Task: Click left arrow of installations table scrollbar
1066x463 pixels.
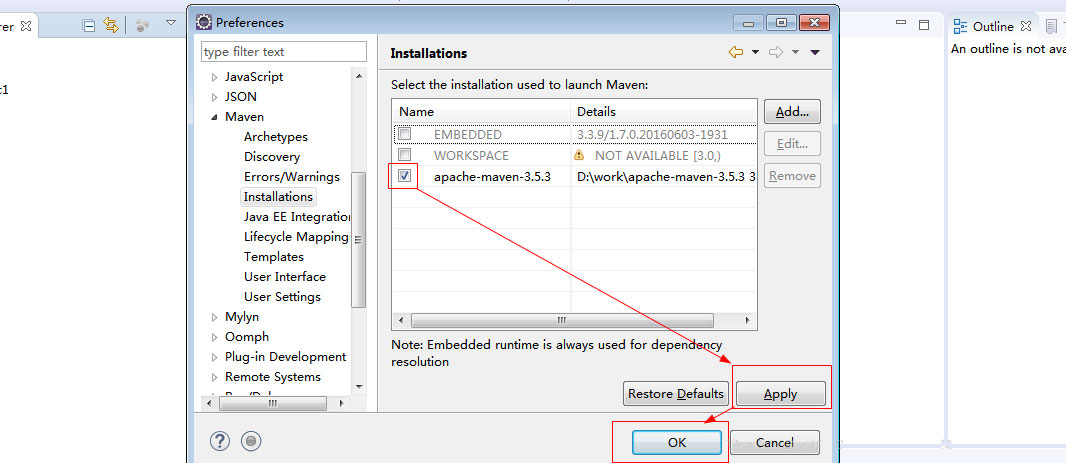Action: (400, 320)
